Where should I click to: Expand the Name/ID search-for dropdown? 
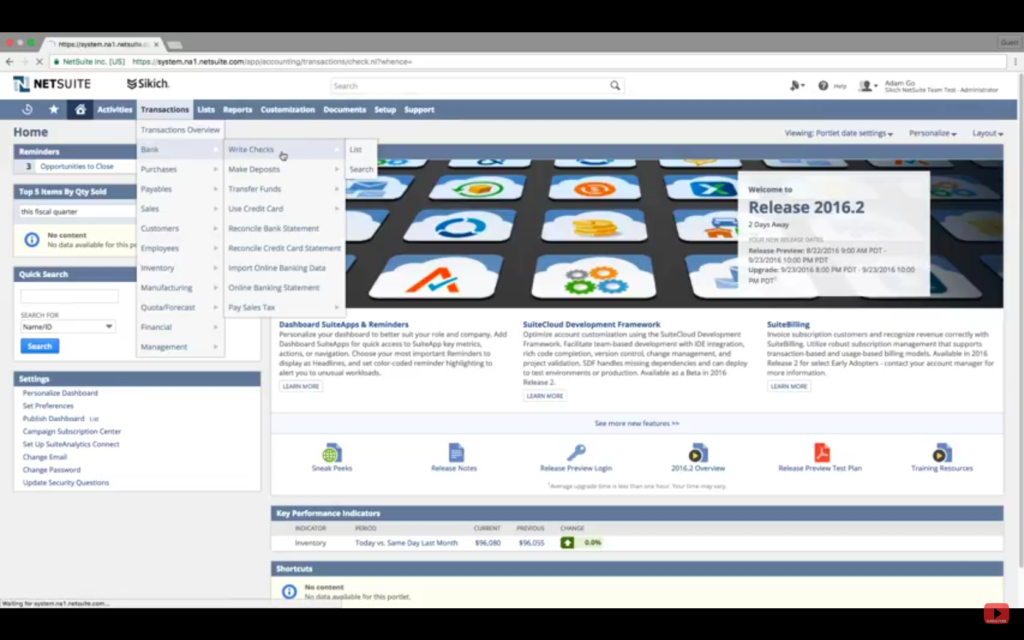click(68, 327)
